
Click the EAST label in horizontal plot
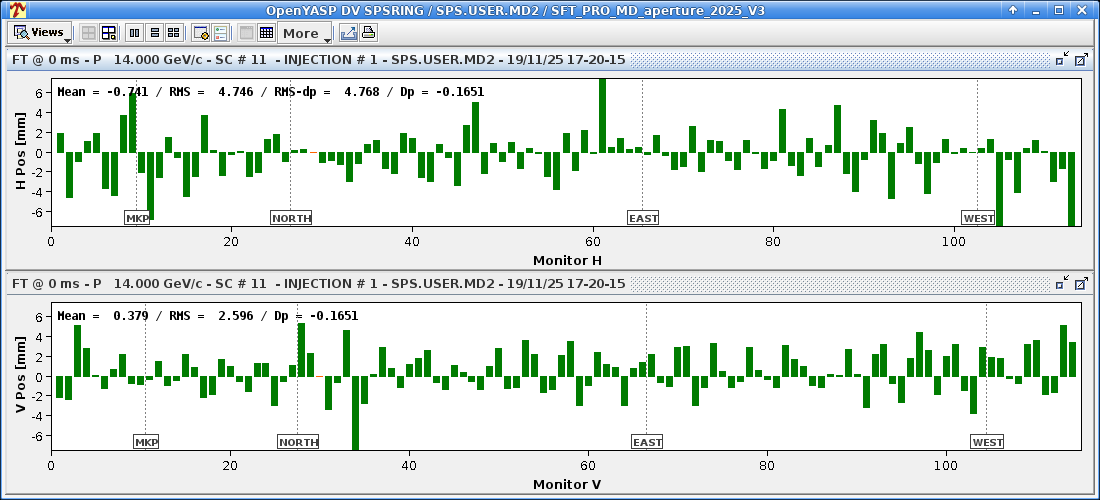643,218
